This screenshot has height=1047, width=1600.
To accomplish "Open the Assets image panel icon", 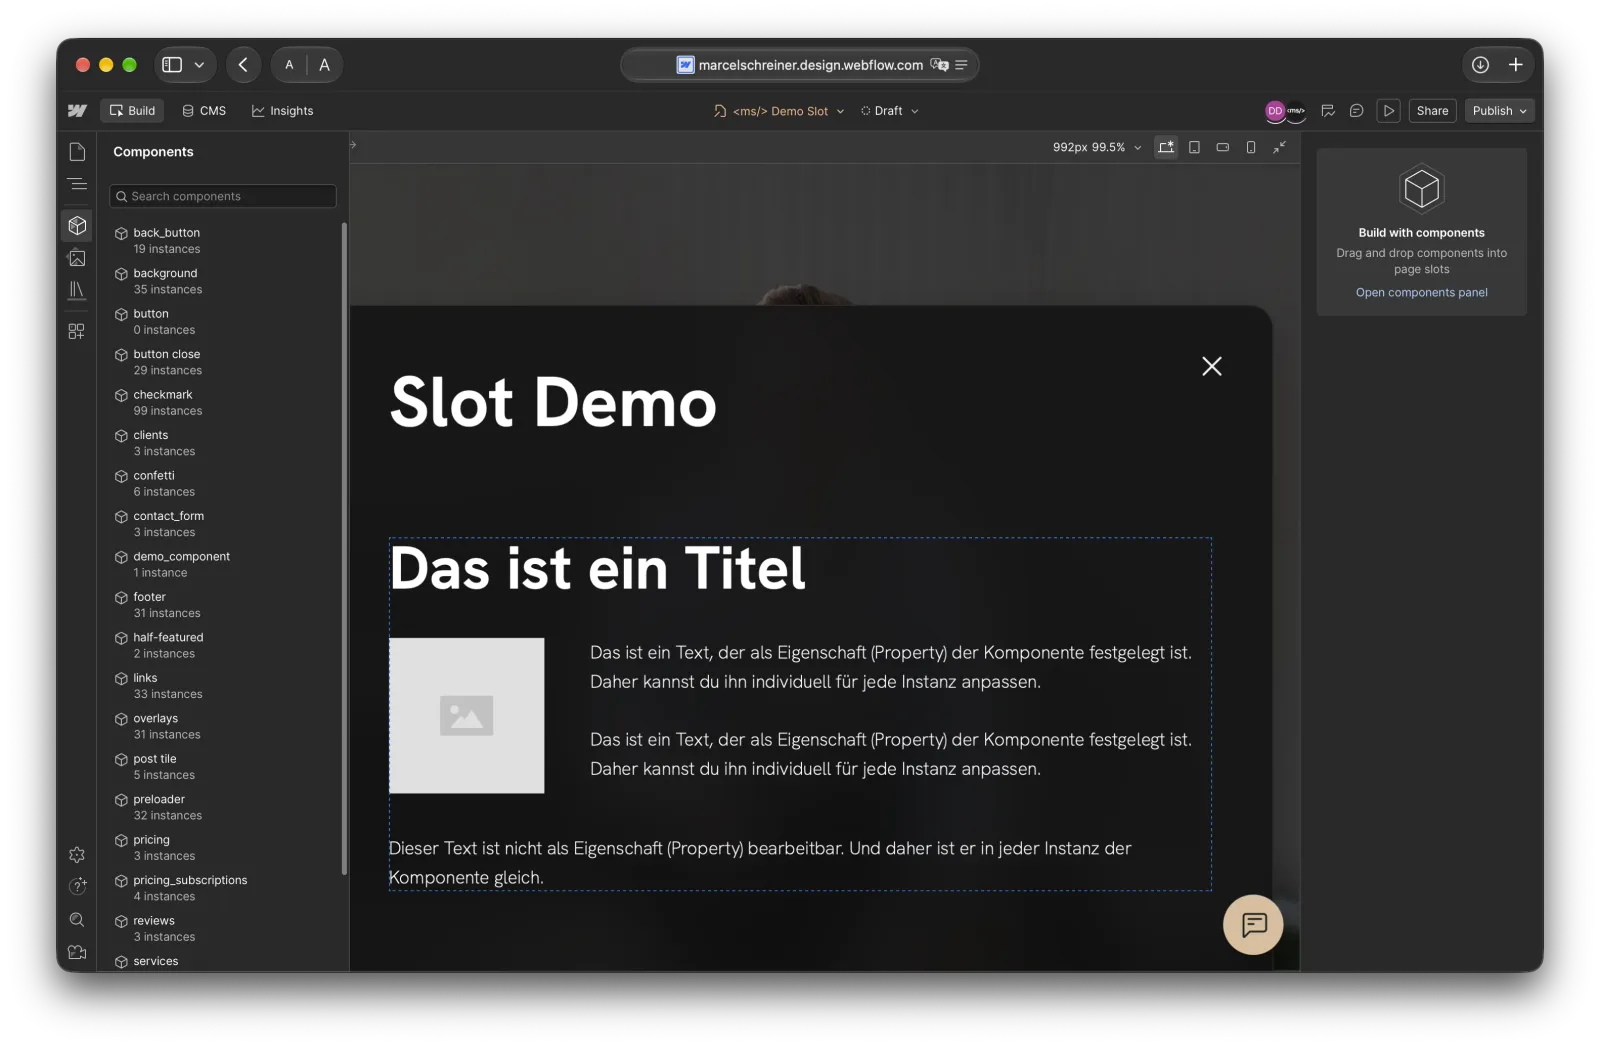I will pyautogui.click(x=77, y=258).
